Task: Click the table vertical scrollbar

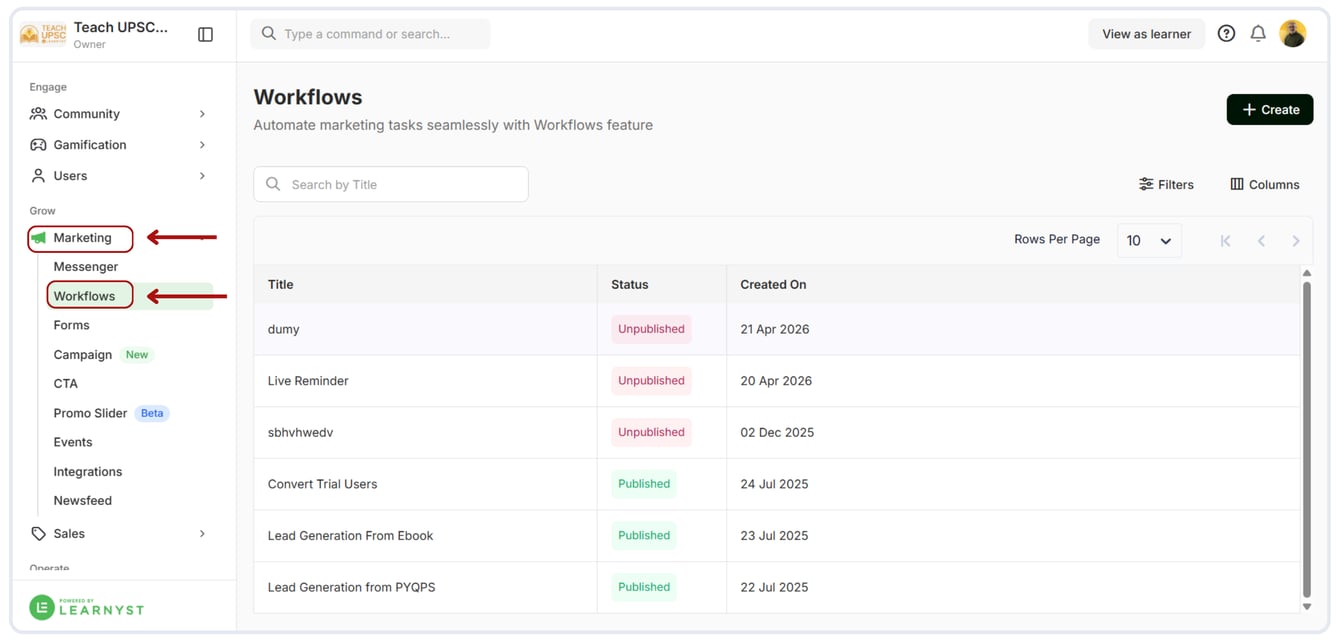Action: click(x=1306, y=438)
